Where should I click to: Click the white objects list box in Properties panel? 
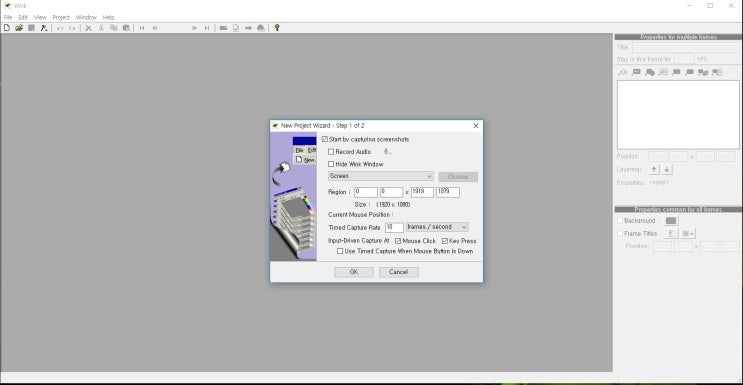(678, 115)
